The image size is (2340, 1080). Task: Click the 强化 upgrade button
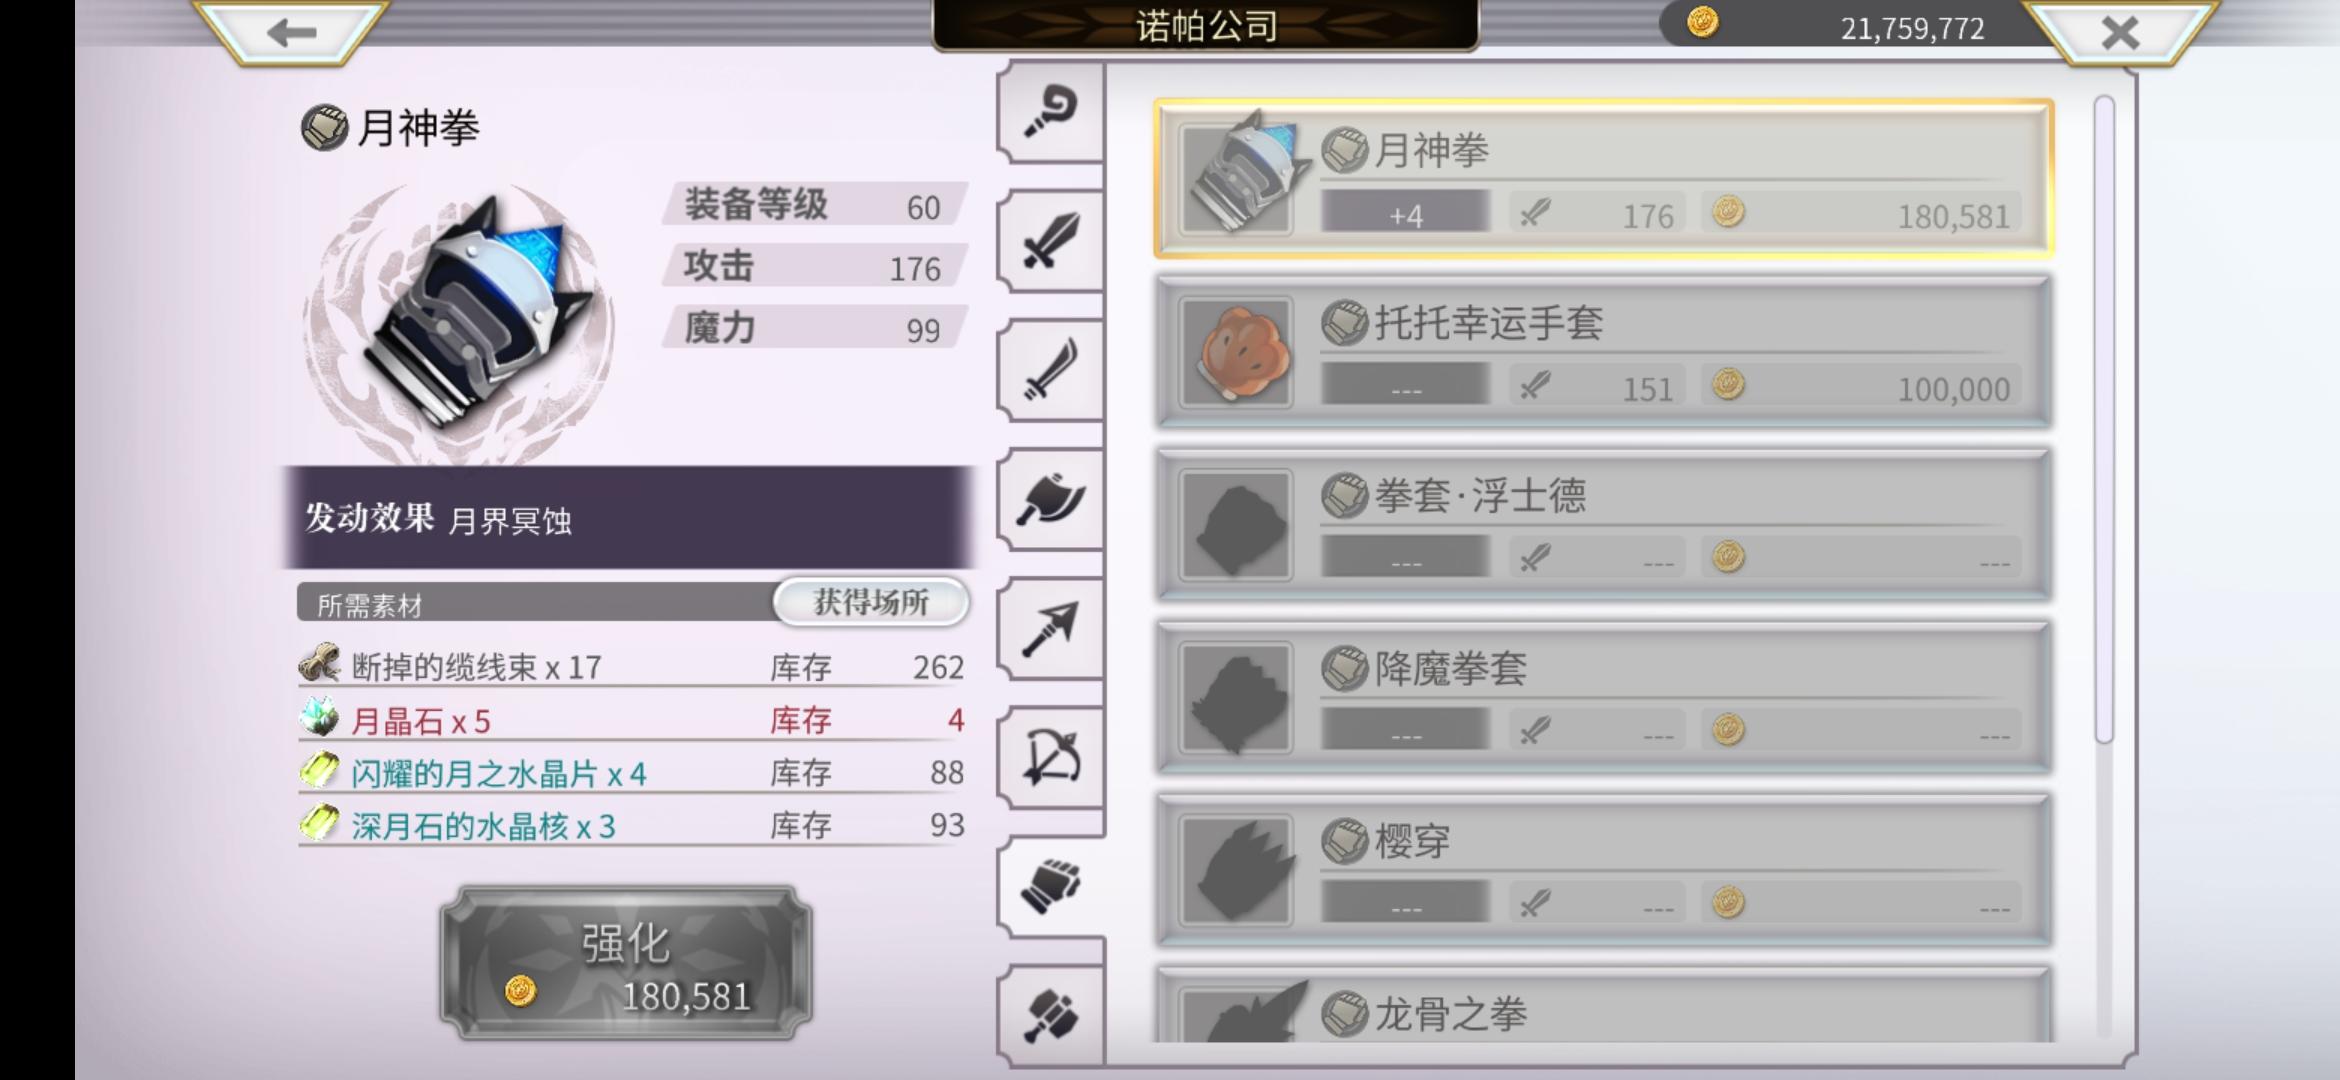(626, 962)
